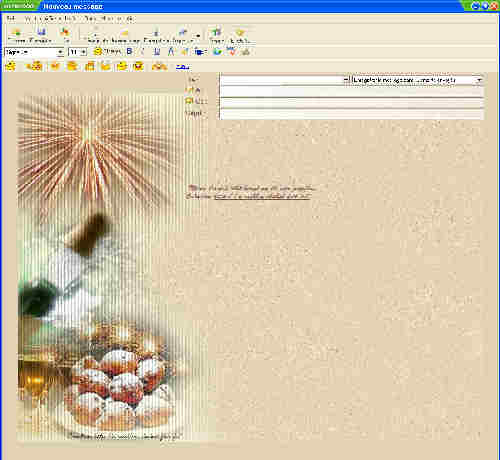The image size is (500, 460).
Task: Open the font name dropdown
Action: 60,52
